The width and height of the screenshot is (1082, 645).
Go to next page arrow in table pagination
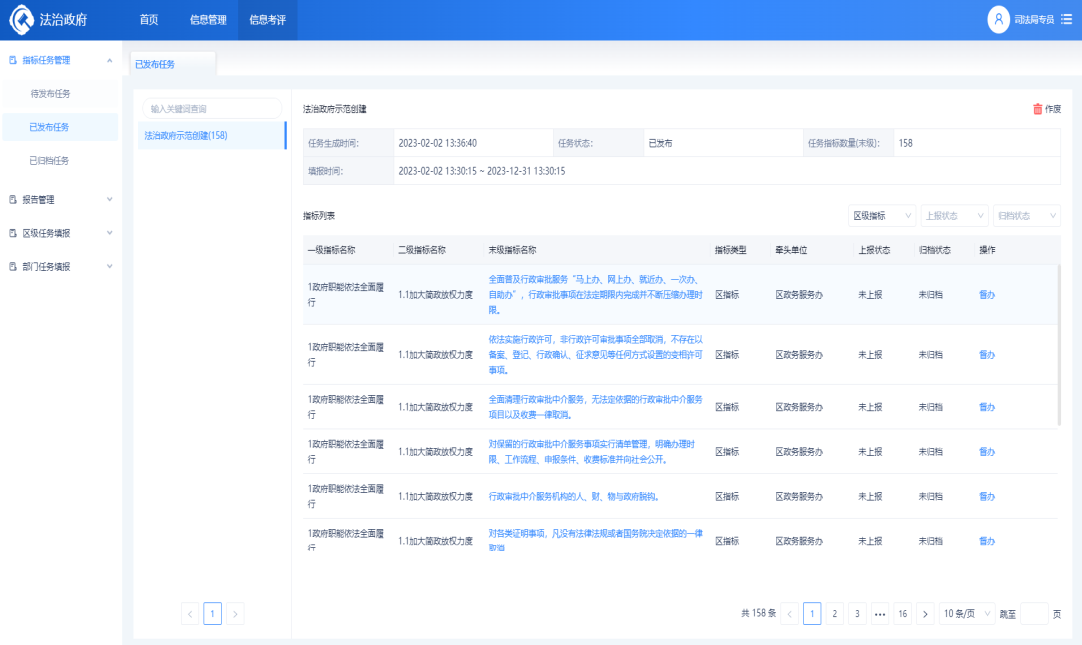click(x=925, y=614)
